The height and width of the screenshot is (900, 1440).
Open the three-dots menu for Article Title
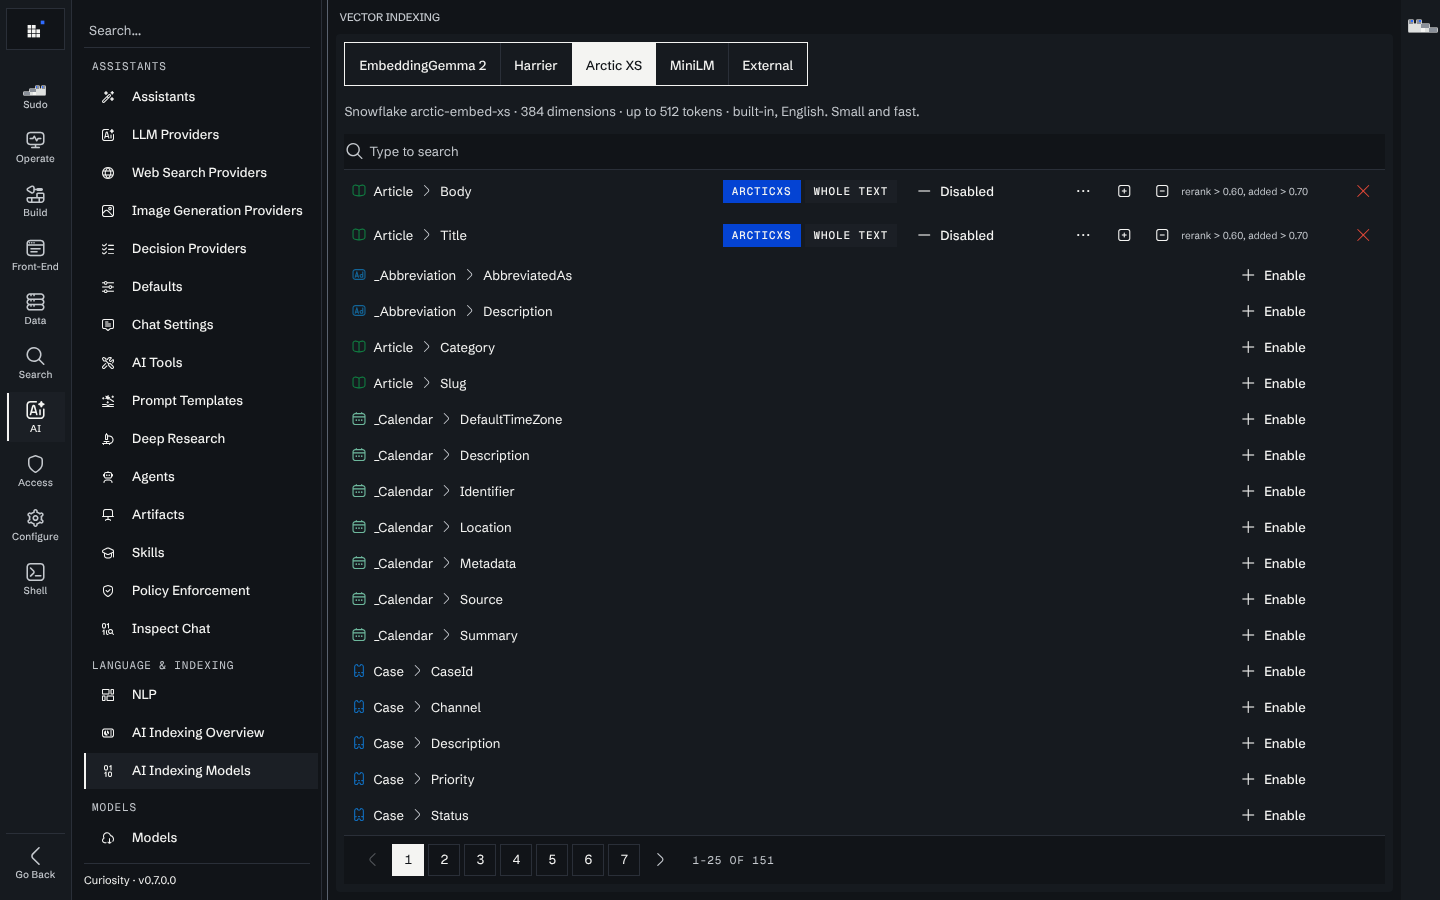point(1083,235)
